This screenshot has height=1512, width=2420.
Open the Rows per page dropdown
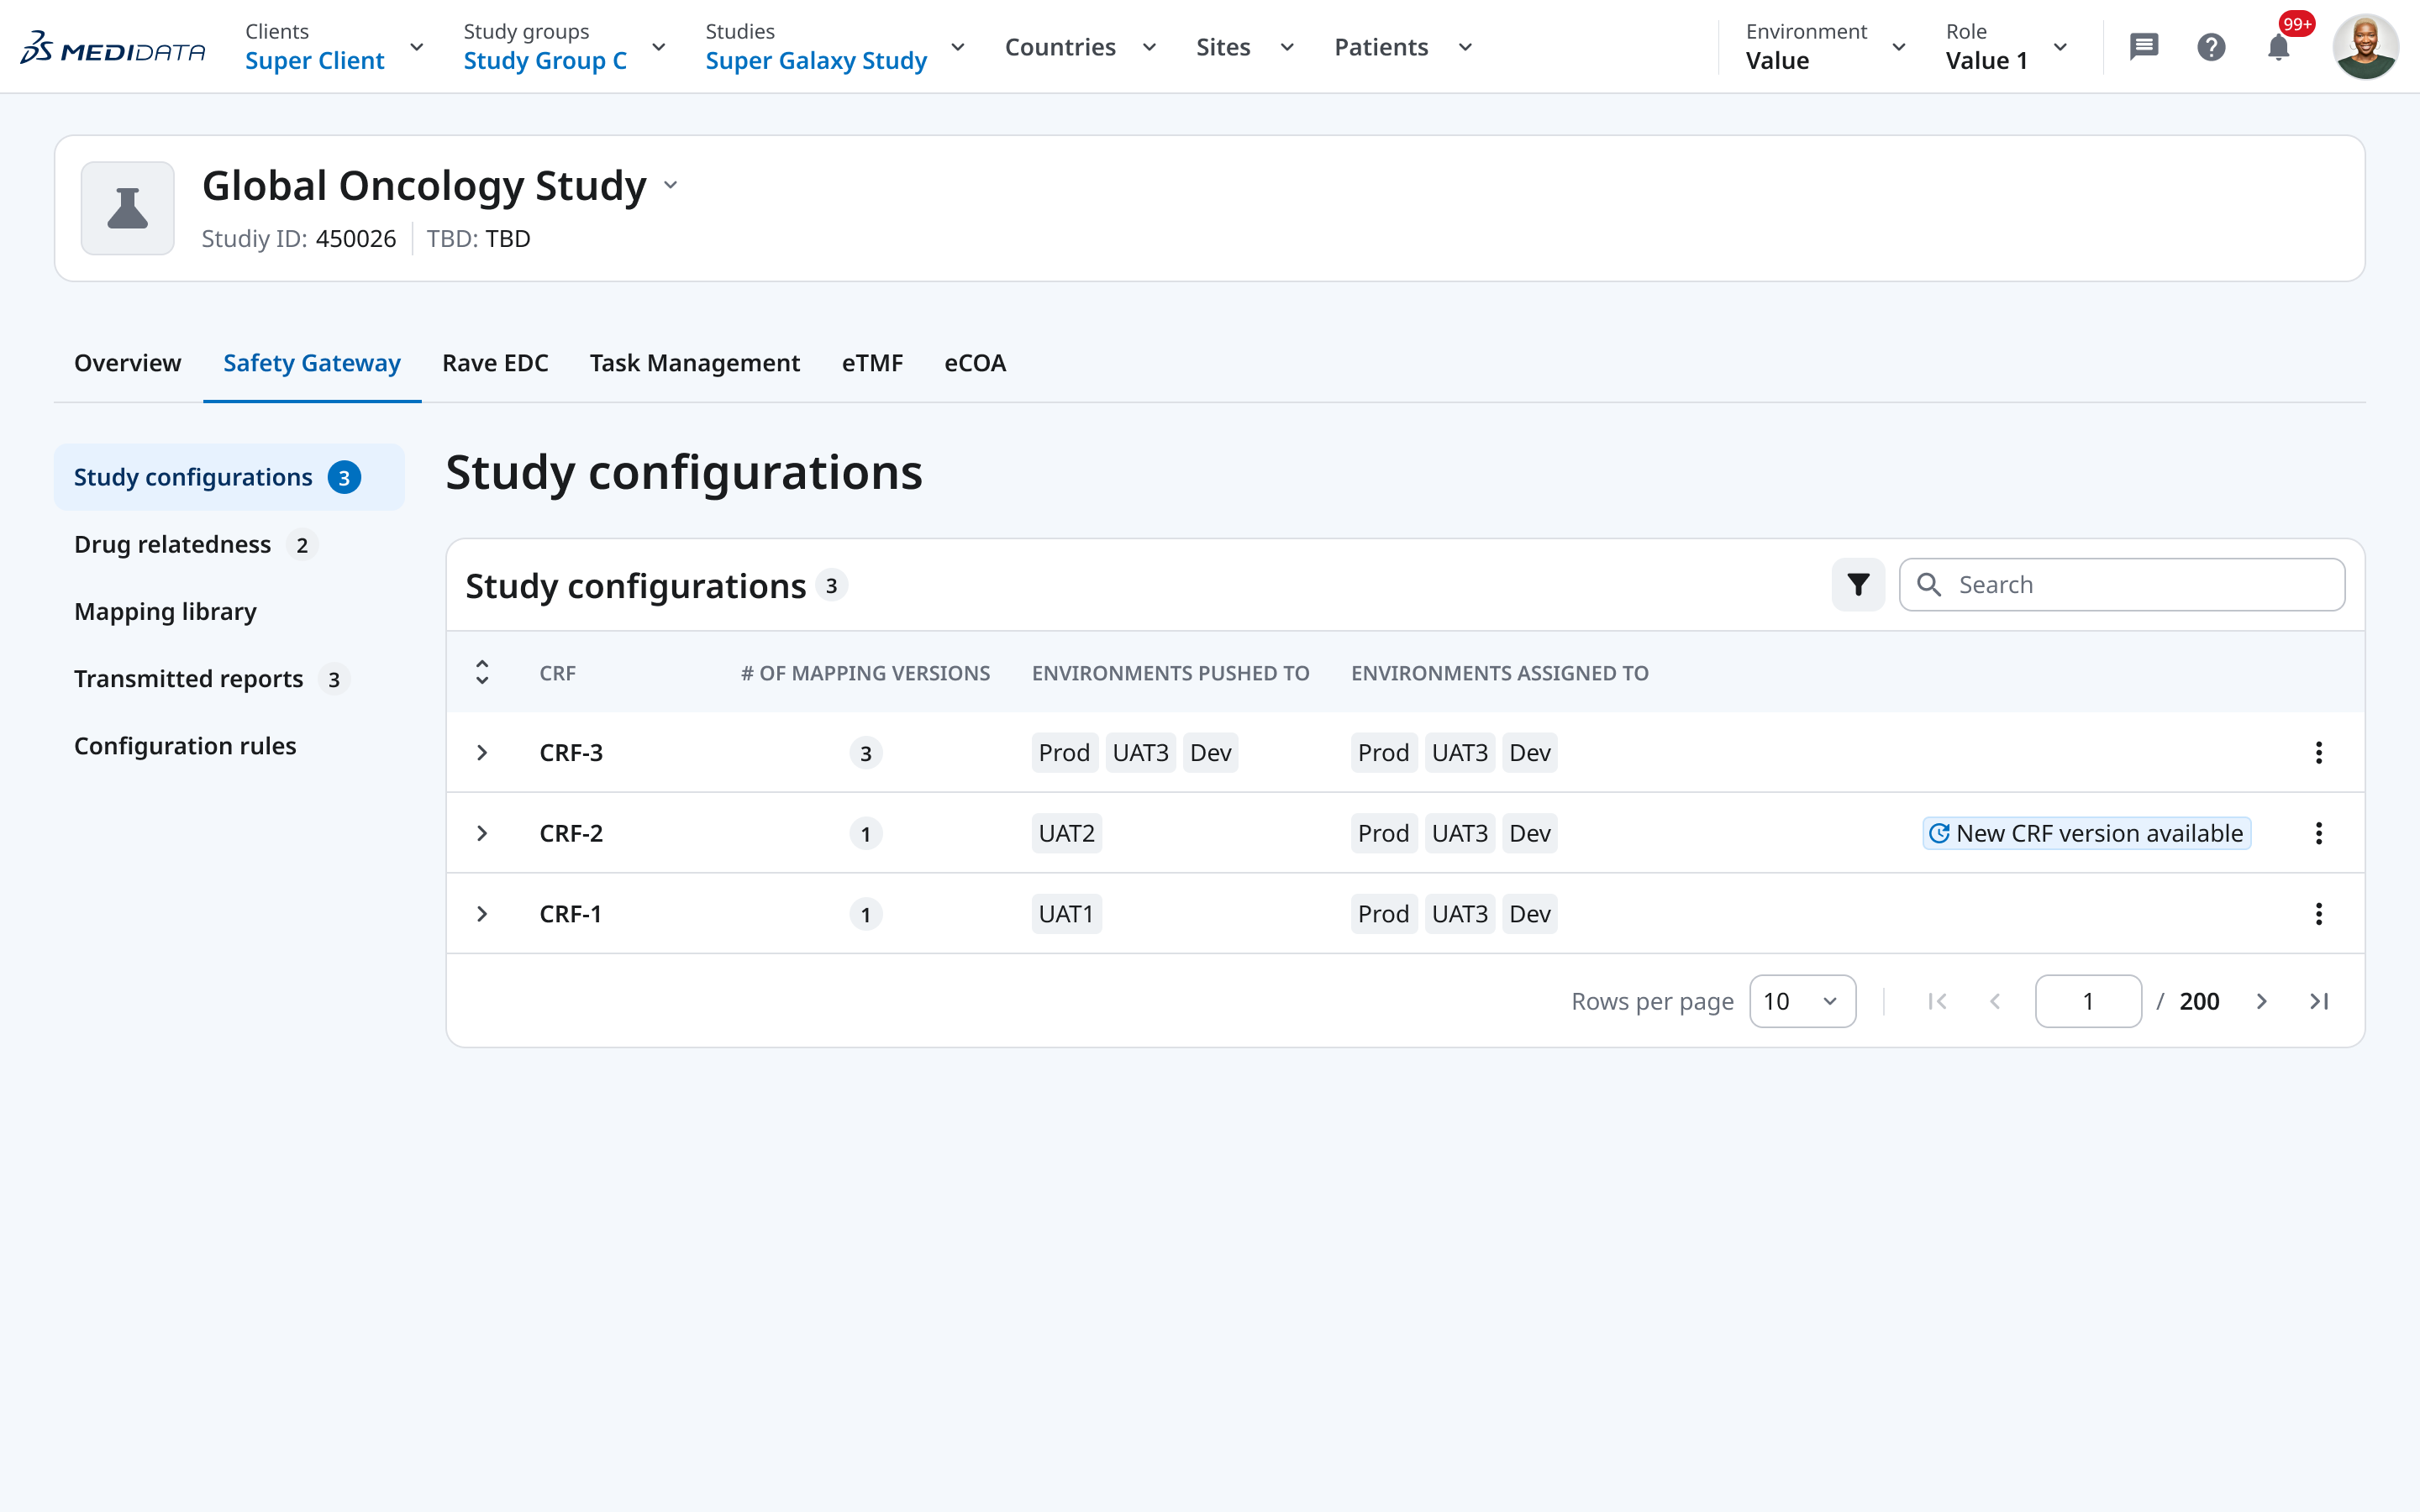(x=1801, y=1000)
